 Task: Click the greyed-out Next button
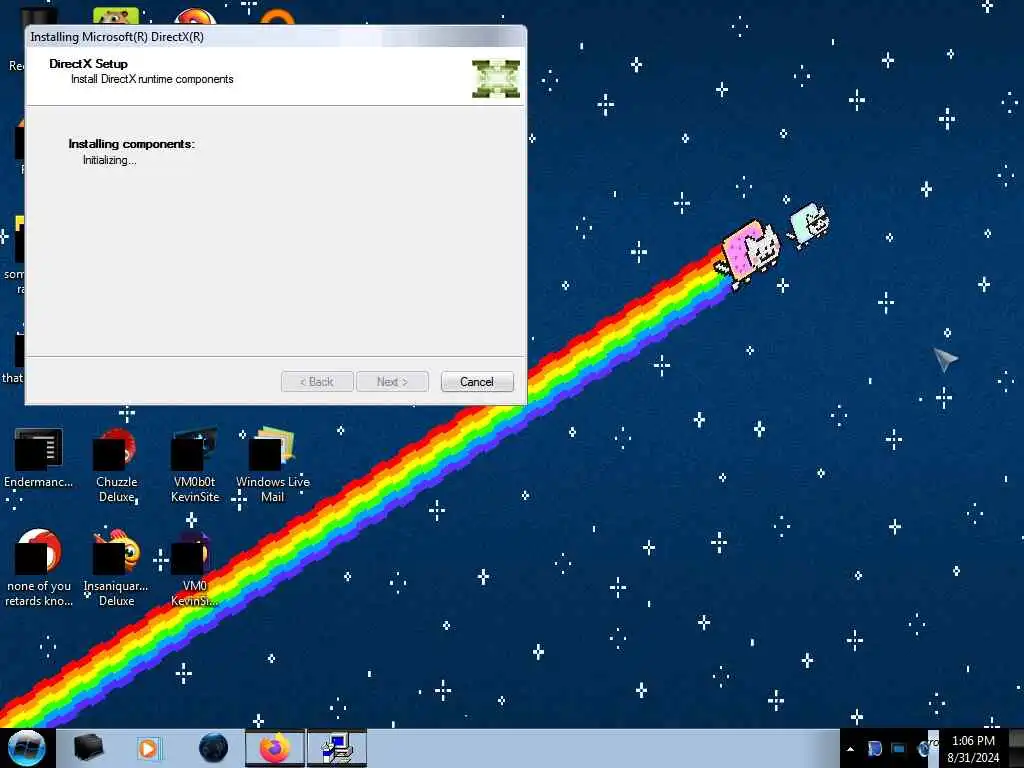tap(392, 381)
